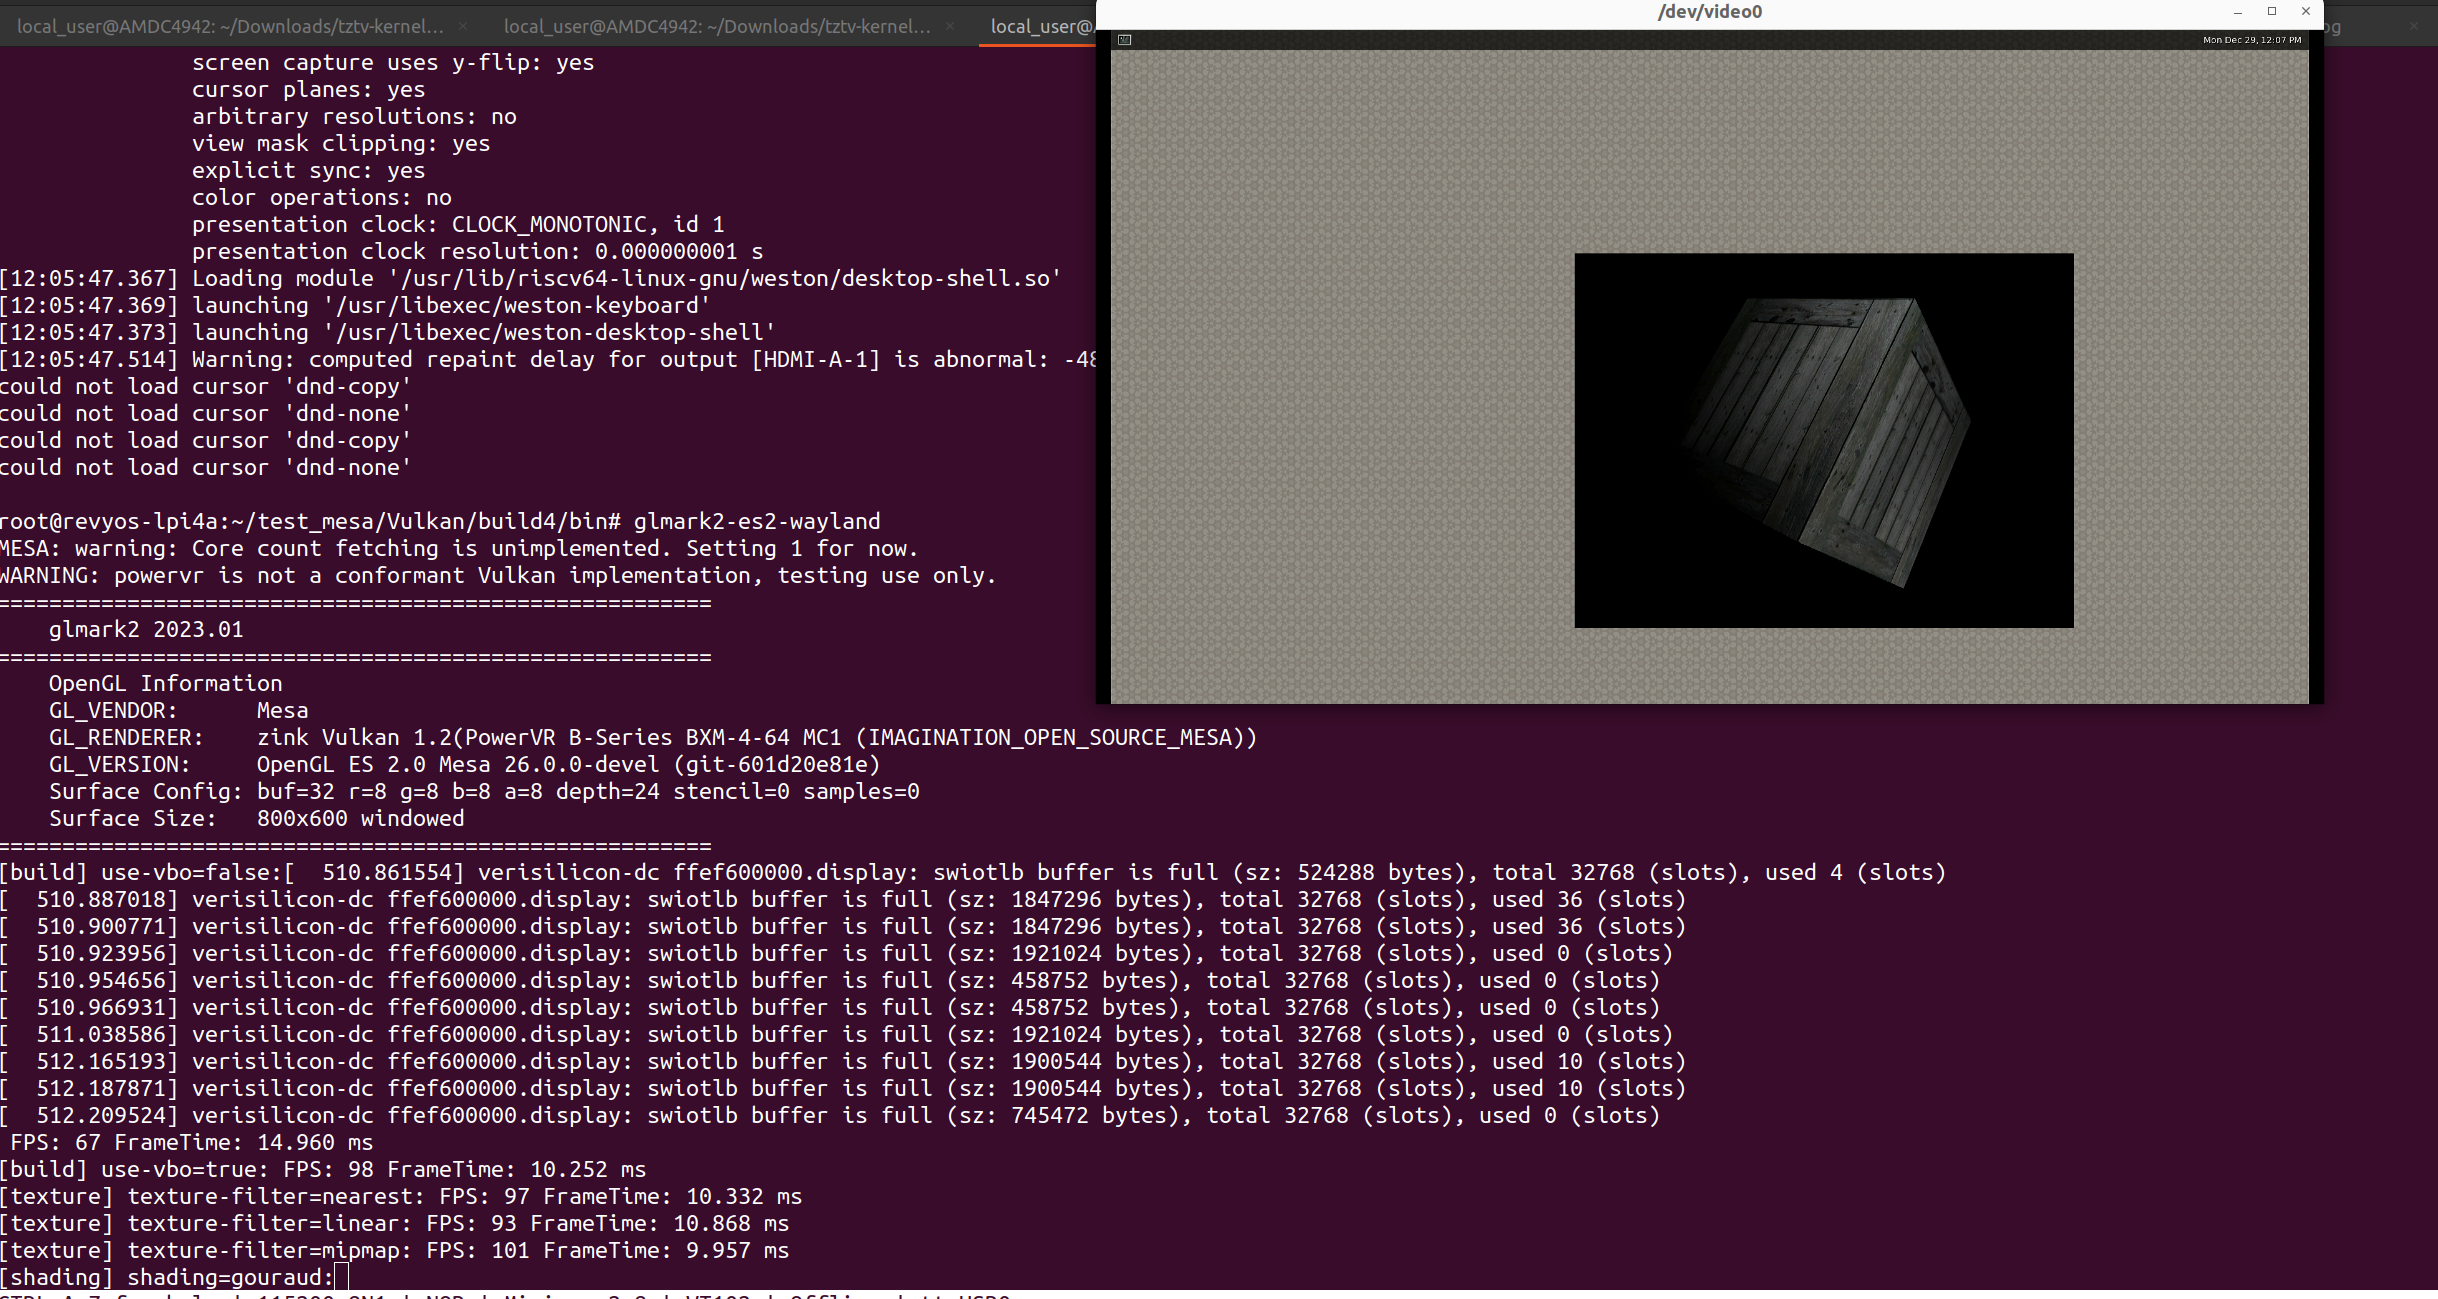Close the /dev/video0 window
Image resolution: width=2438 pixels, height=1299 pixels.
point(2306,12)
